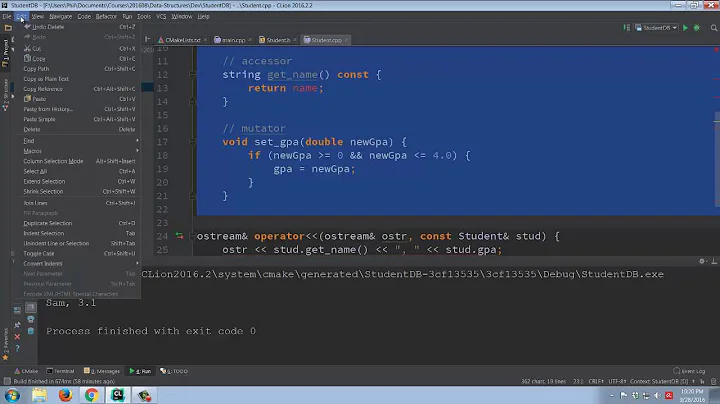Open the Event Log
The height and width of the screenshot is (404, 720).
[689, 371]
